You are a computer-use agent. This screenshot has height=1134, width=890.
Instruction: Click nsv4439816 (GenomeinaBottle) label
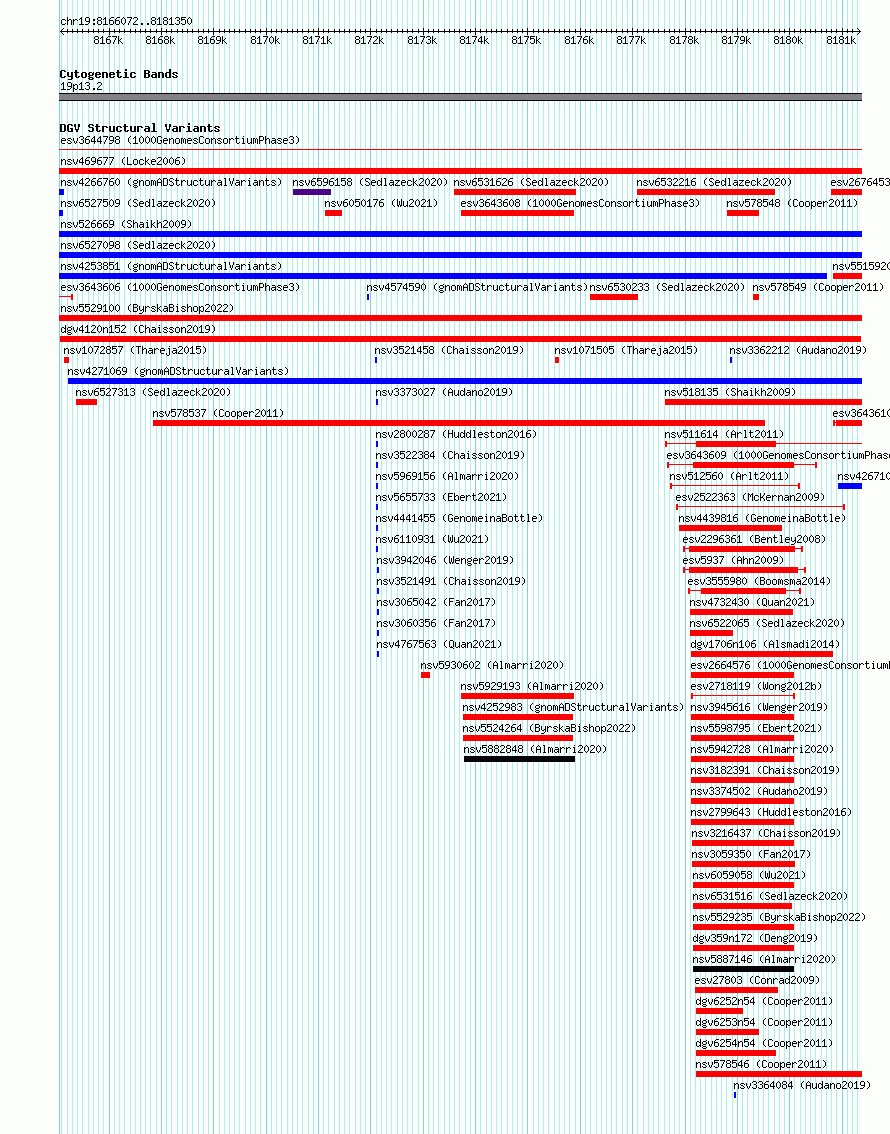(x=762, y=518)
